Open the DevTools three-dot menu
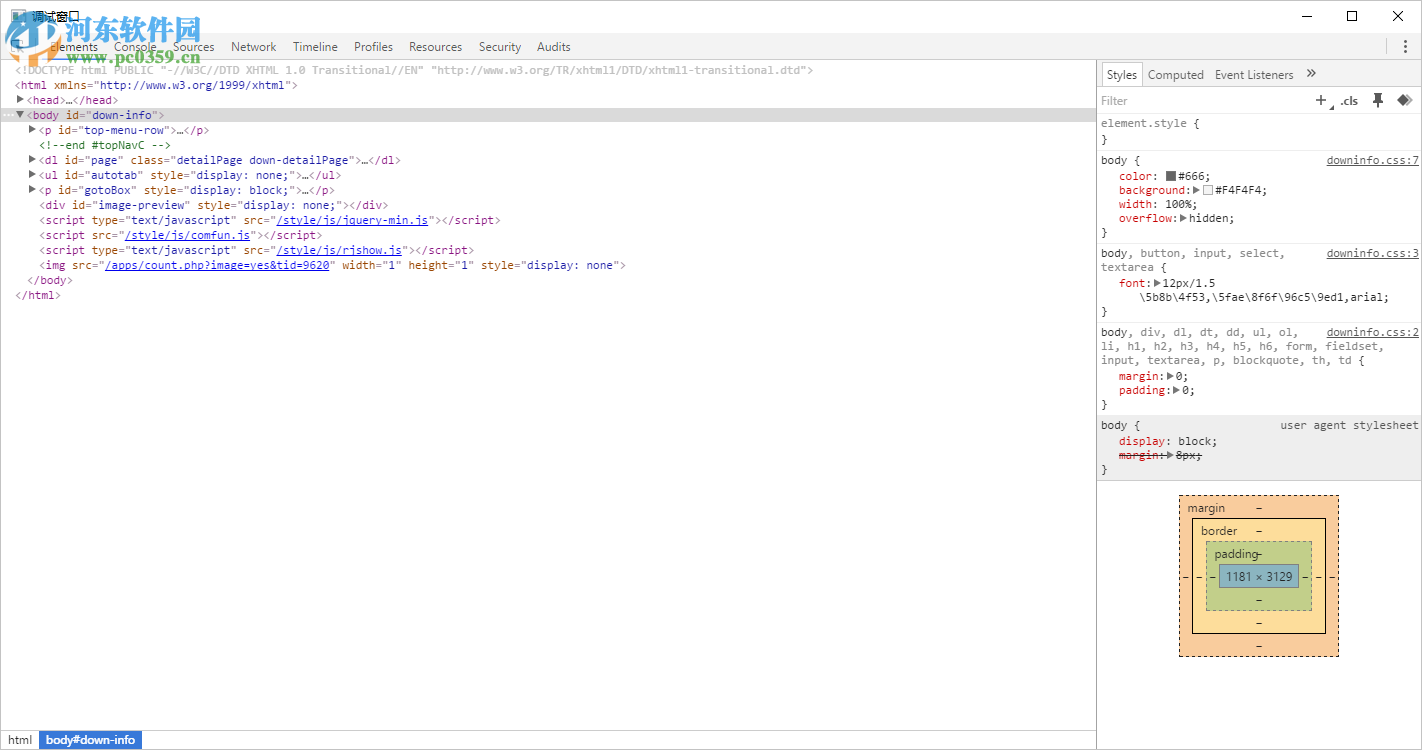 (1405, 46)
